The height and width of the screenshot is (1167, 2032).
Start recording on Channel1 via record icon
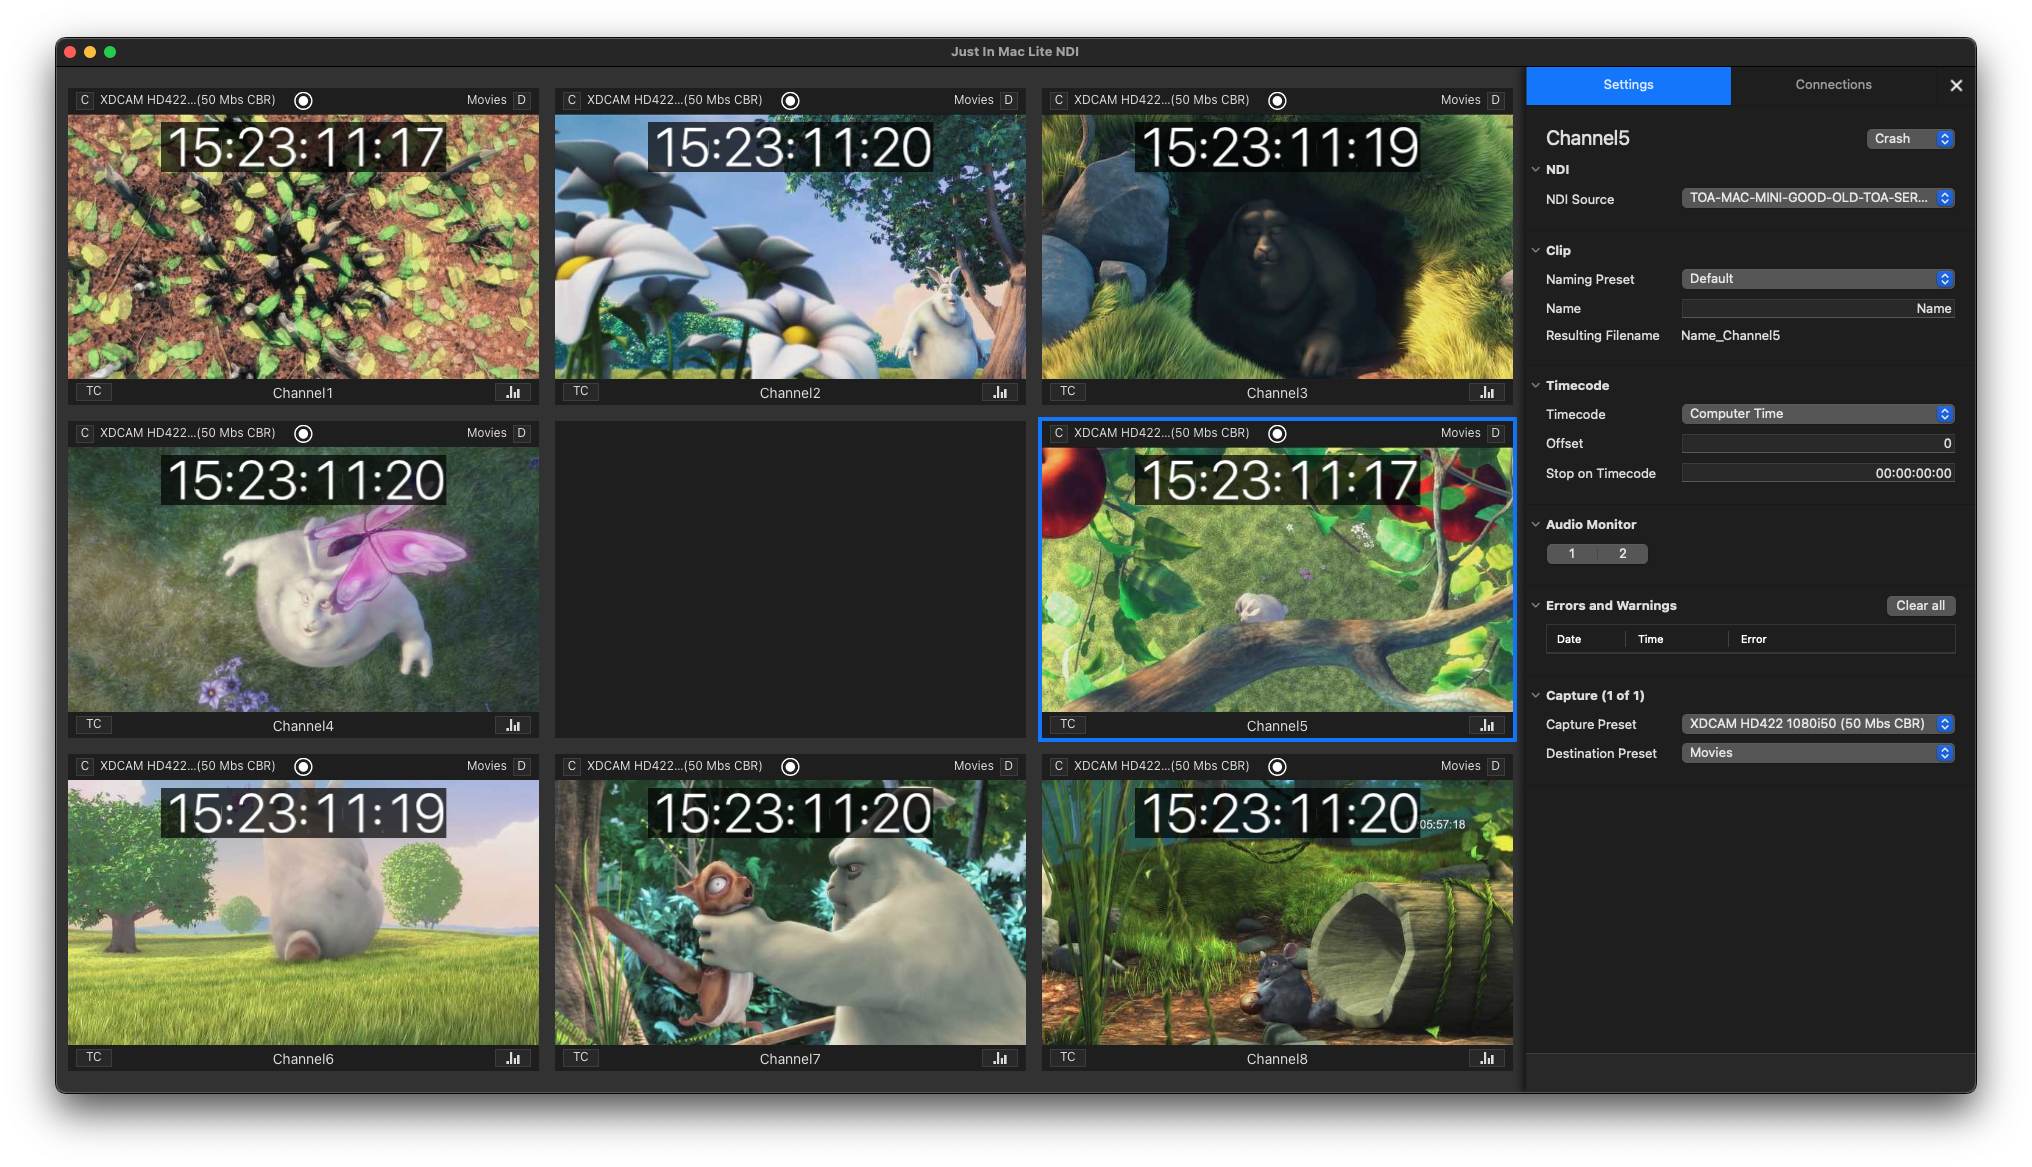(x=304, y=100)
